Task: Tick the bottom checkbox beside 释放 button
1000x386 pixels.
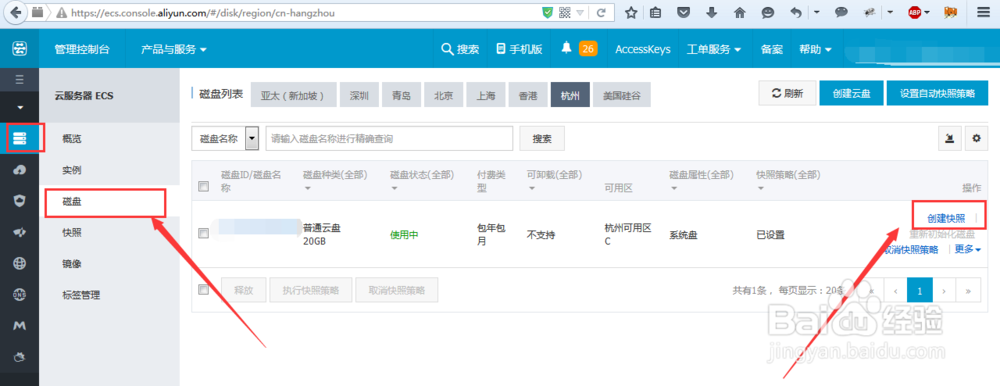Action: point(203,289)
